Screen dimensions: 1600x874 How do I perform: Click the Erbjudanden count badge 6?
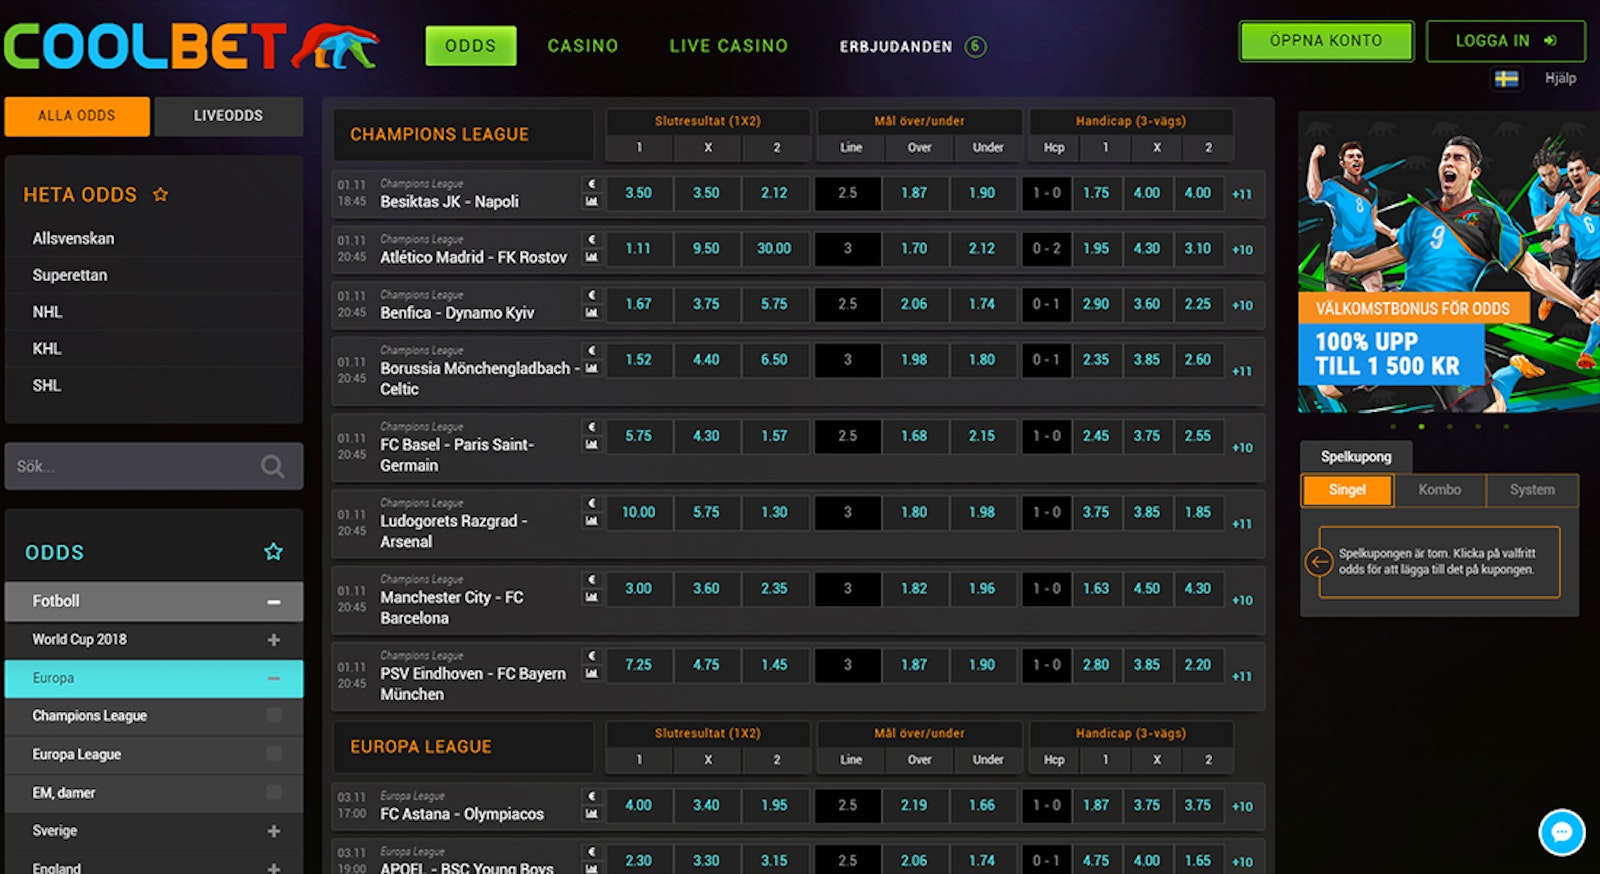(975, 46)
